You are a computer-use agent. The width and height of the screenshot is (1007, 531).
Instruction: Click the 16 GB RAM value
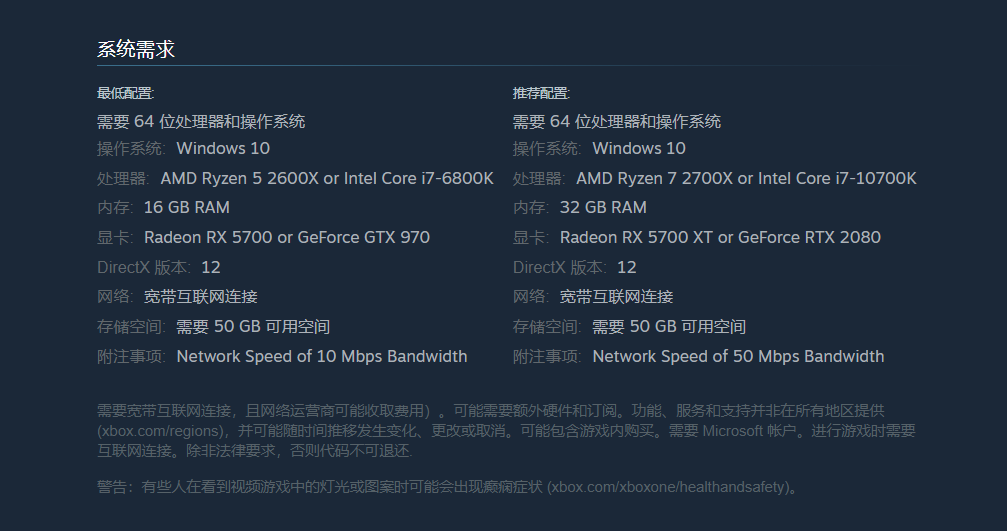coord(187,207)
